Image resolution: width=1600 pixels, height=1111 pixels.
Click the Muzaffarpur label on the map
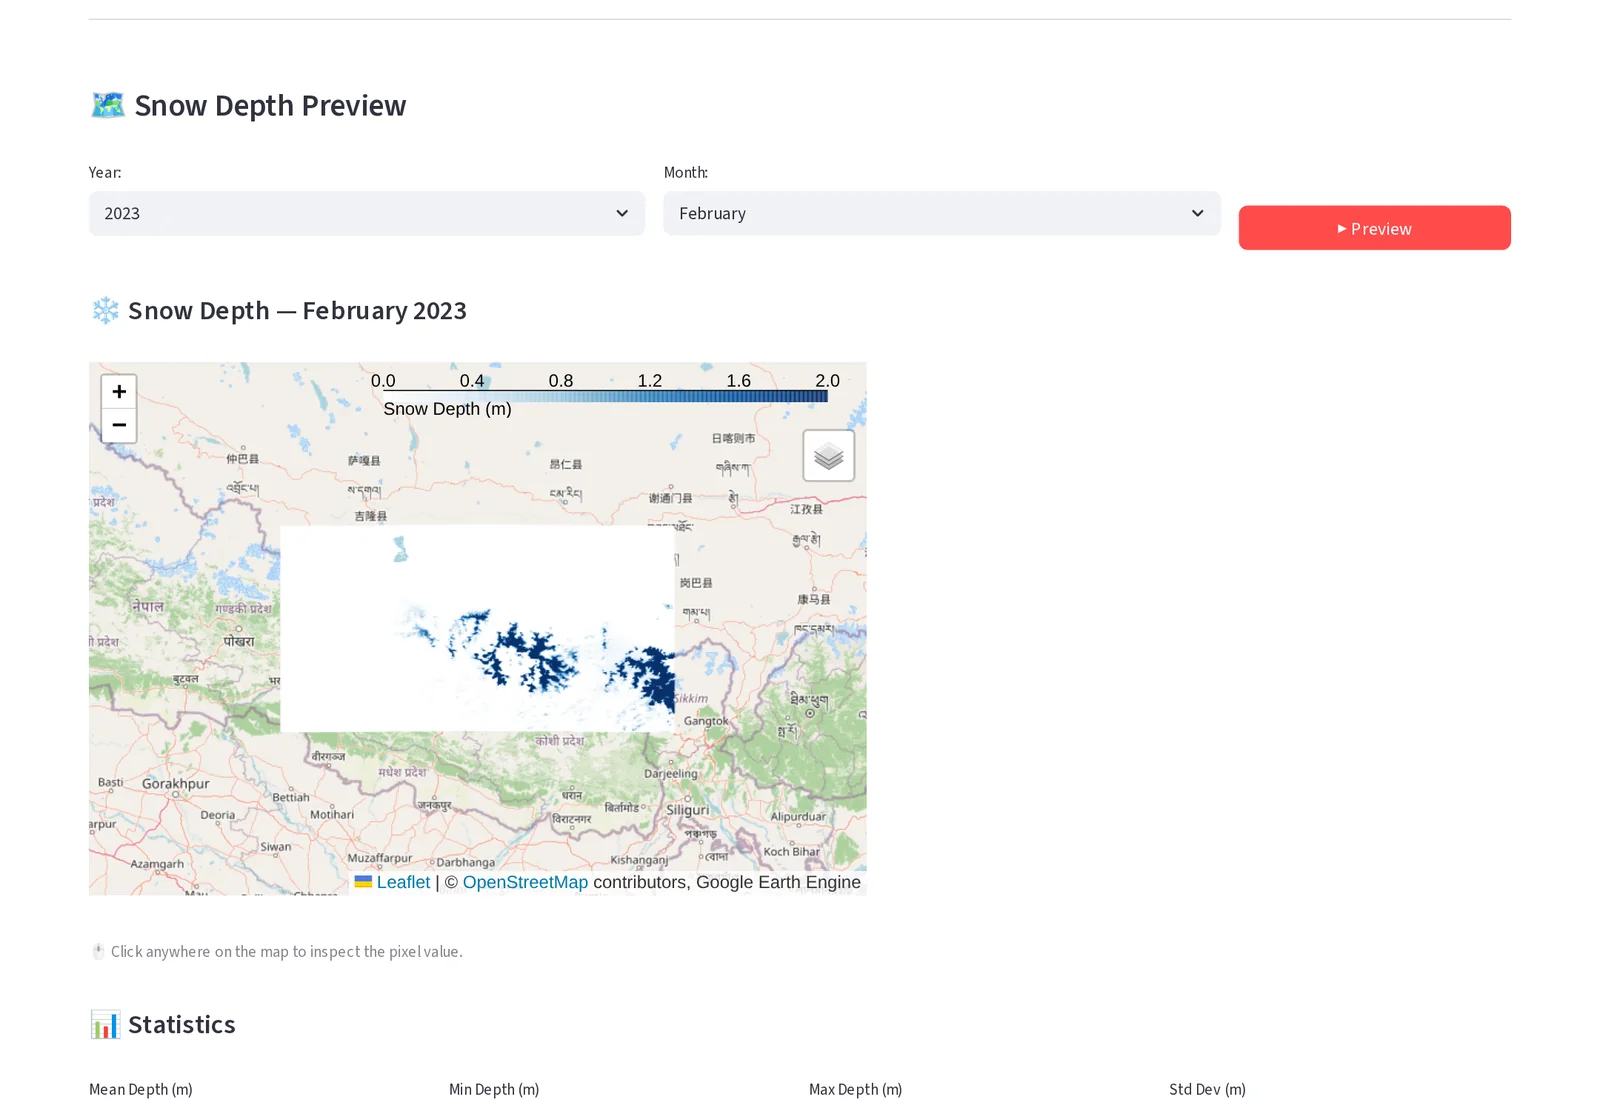coord(380,858)
